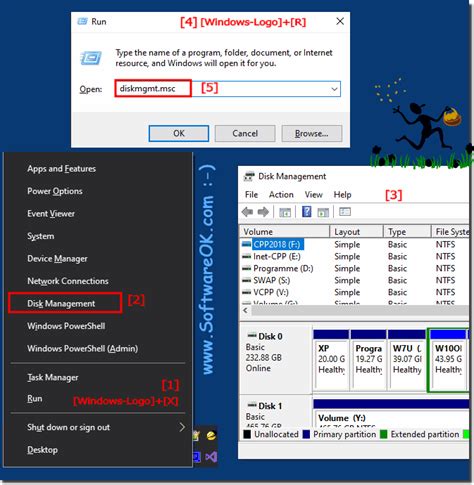Close the Run dialog with X
Image resolution: width=474 pixels, height=485 pixels.
point(340,21)
